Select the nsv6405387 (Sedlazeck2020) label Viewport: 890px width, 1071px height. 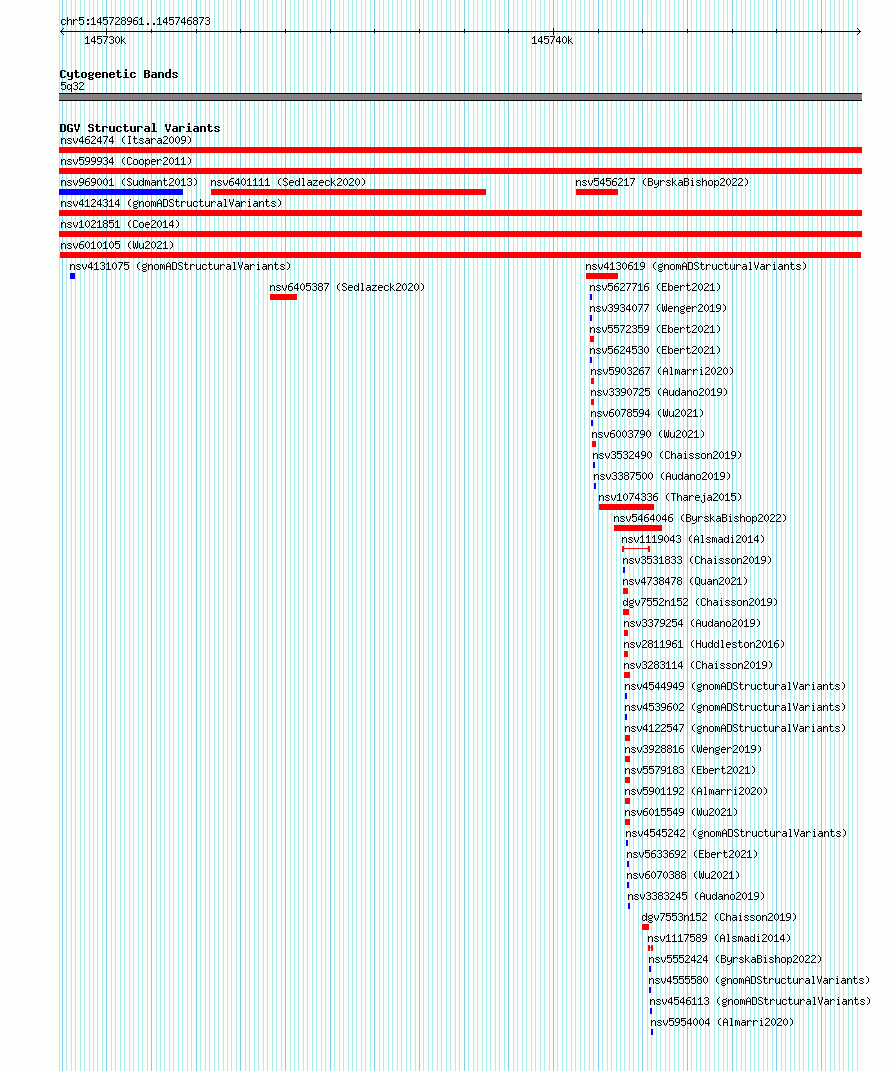coord(347,288)
